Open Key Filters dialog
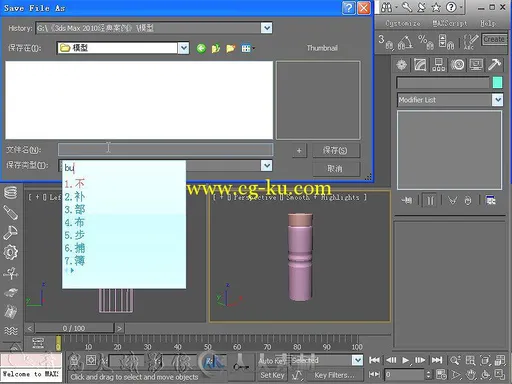The image size is (512, 384). 334,375
